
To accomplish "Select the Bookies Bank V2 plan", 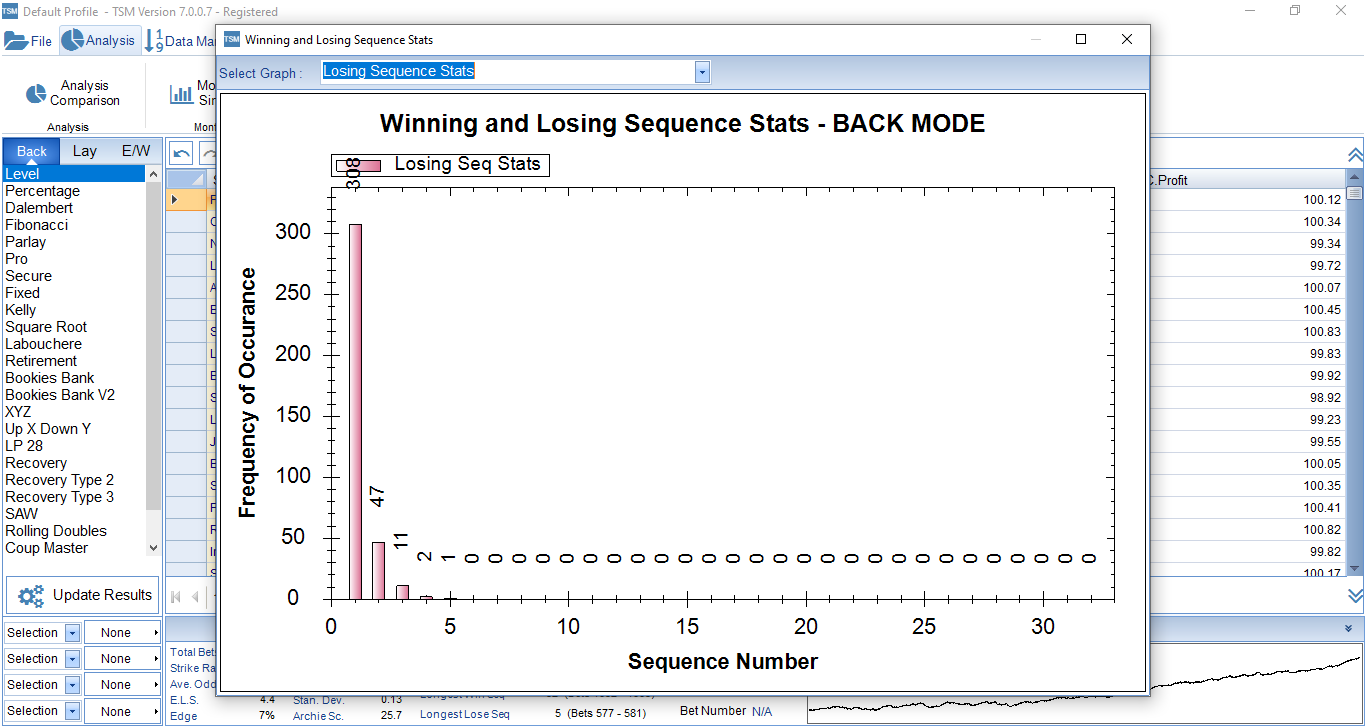I will (75, 395).
